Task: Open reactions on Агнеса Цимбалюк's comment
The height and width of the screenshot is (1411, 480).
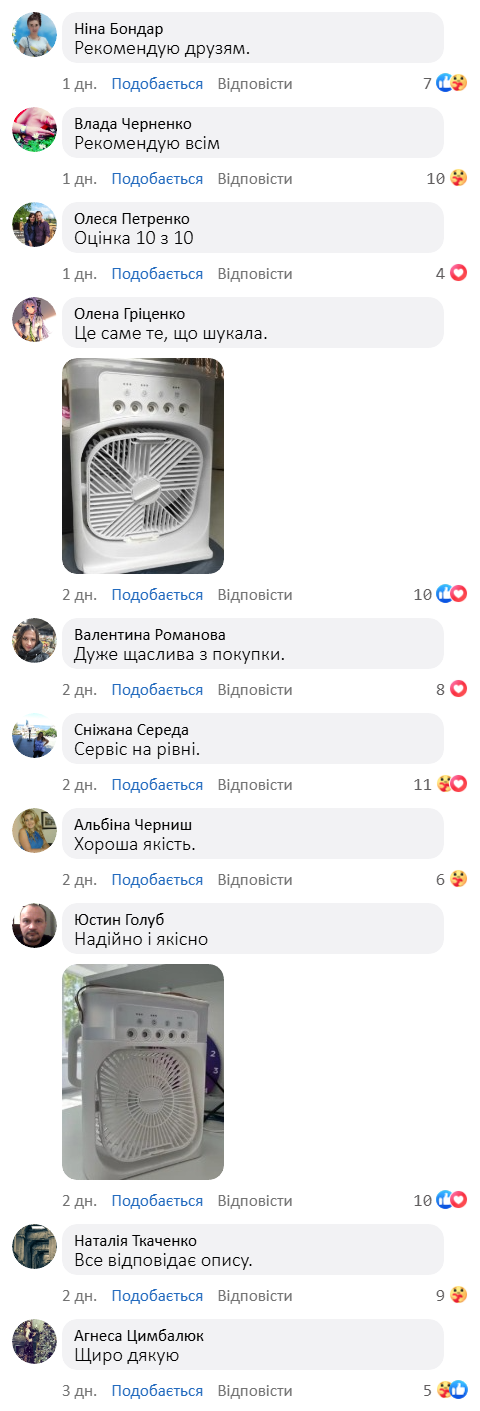Action: (452, 1390)
